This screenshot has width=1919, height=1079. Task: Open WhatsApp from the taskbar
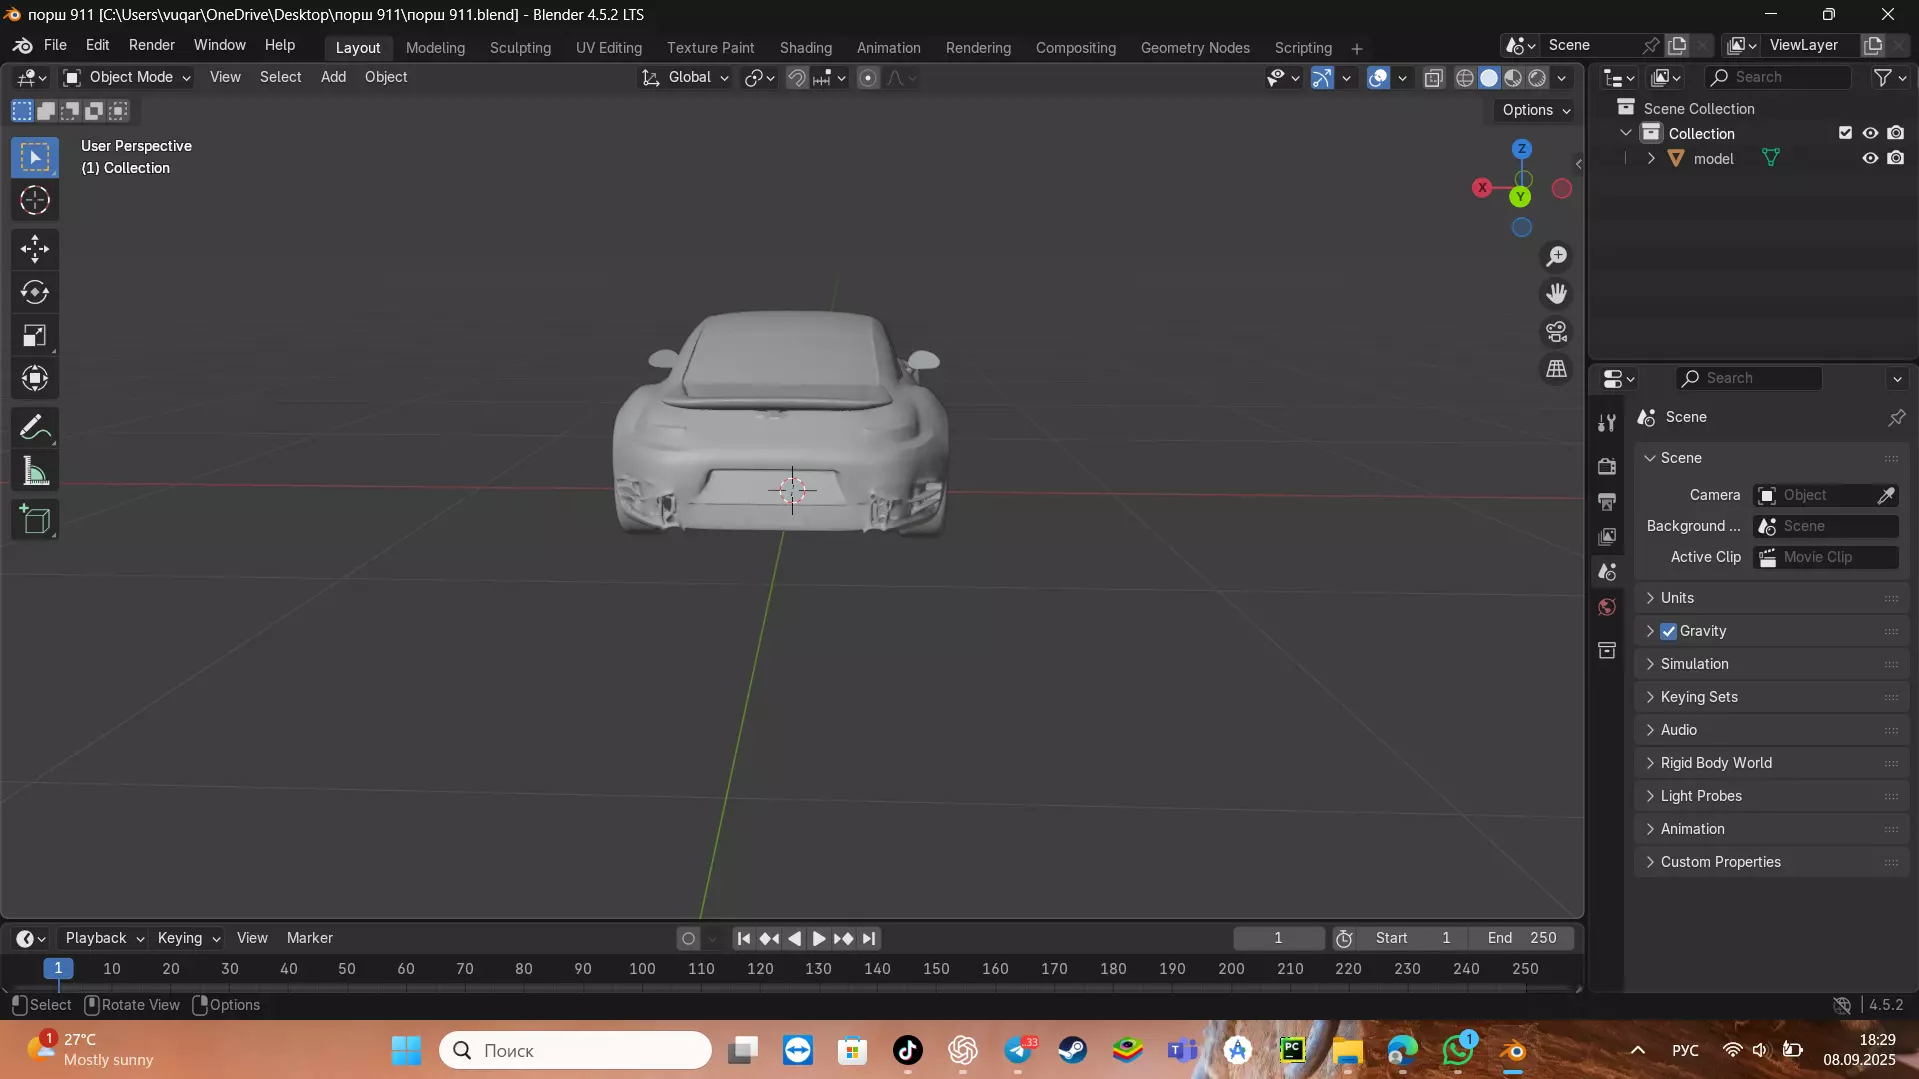(1459, 1051)
